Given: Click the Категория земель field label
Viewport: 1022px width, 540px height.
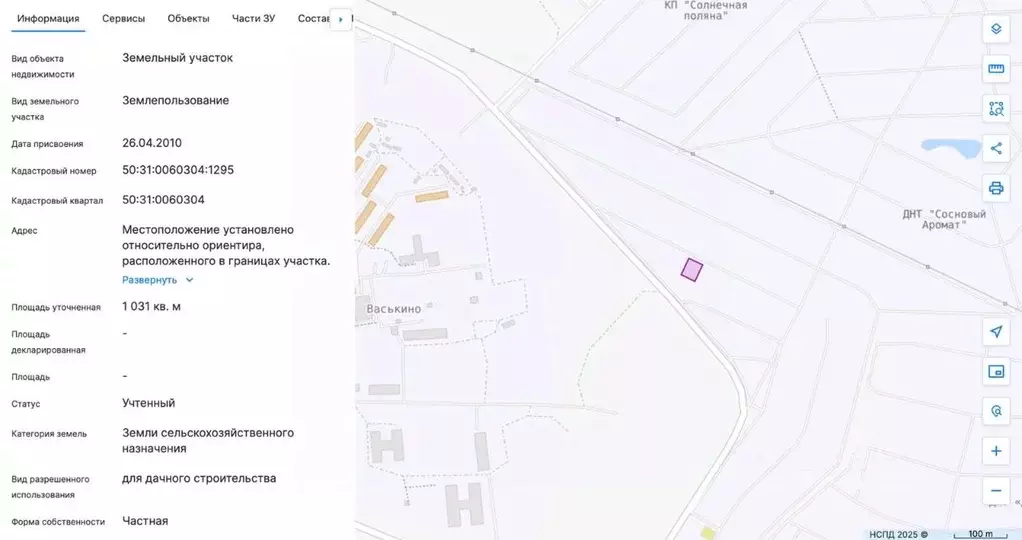Looking at the screenshot, I should [49, 434].
